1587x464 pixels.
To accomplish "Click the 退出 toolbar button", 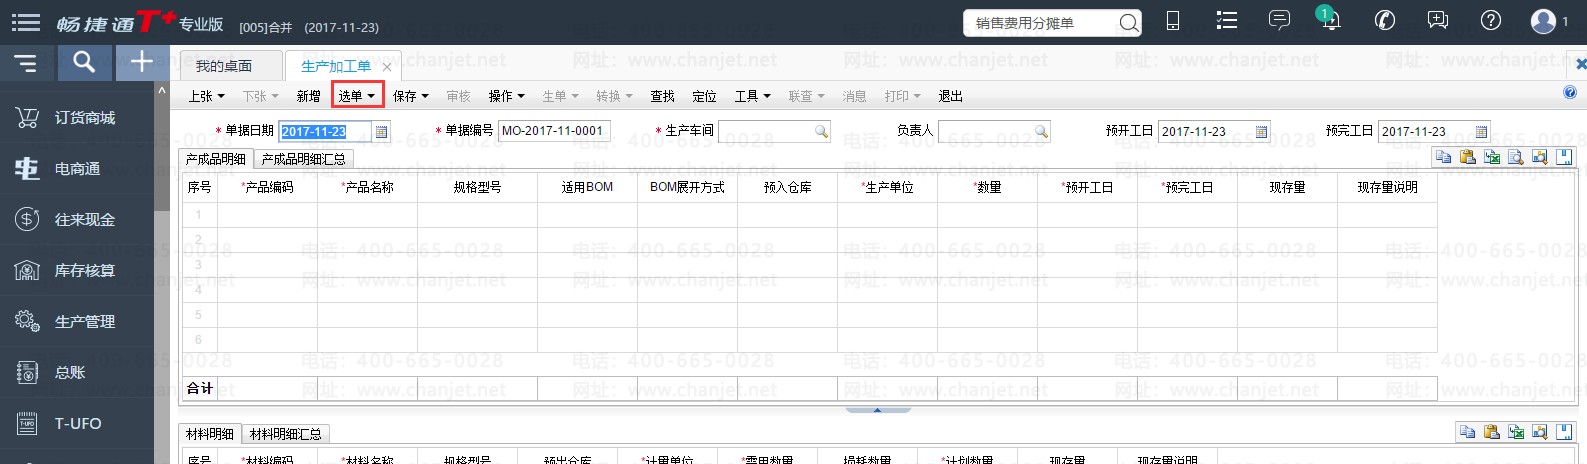I will coord(950,96).
